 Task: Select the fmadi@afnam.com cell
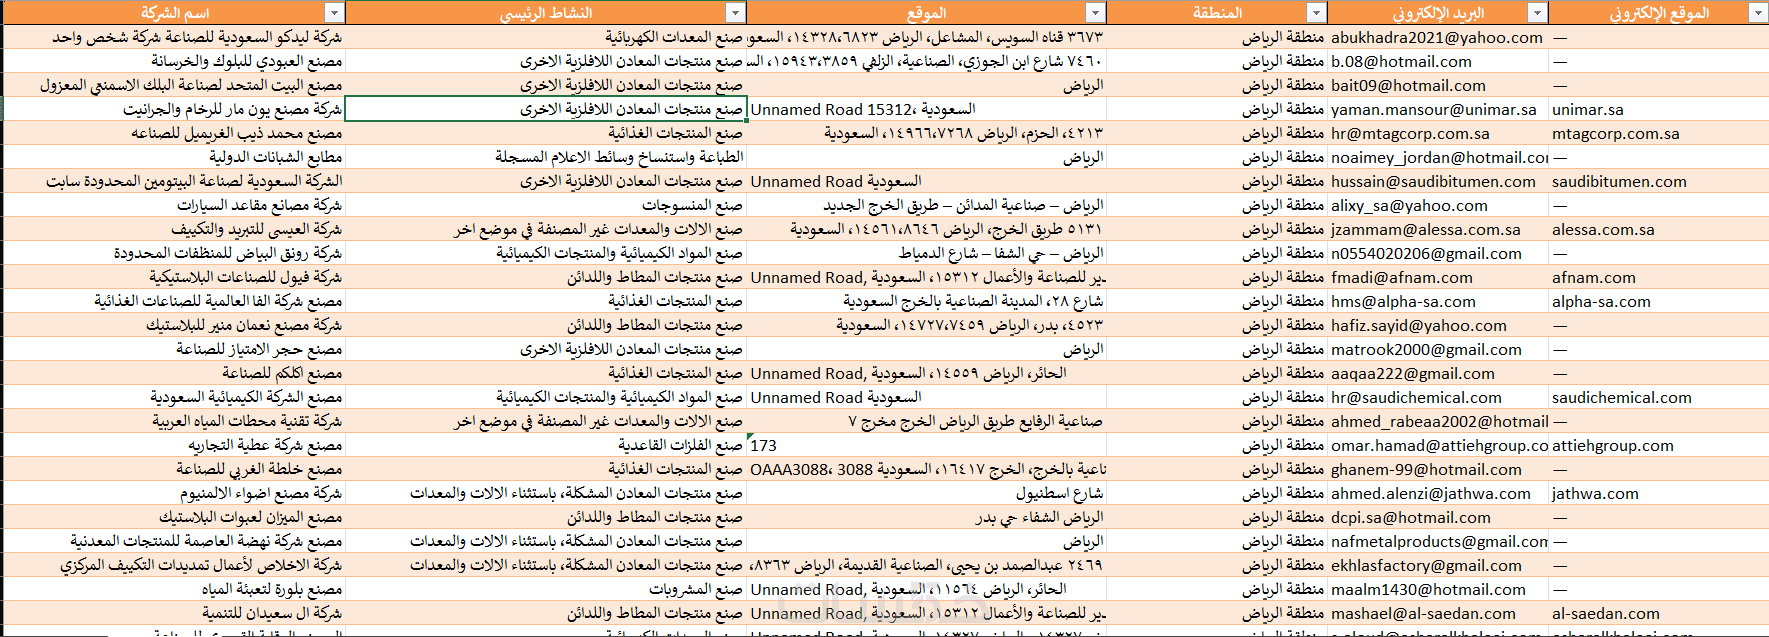click(1438, 277)
